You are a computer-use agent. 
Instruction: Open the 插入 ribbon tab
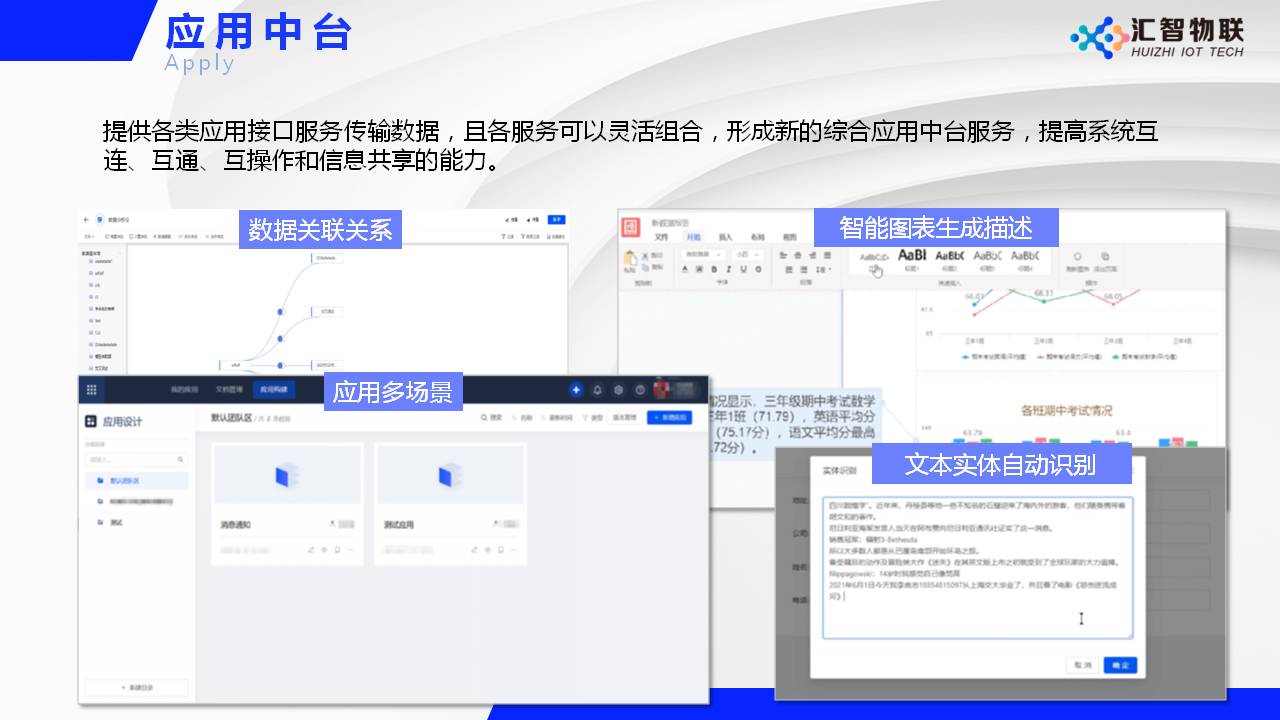click(726, 237)
